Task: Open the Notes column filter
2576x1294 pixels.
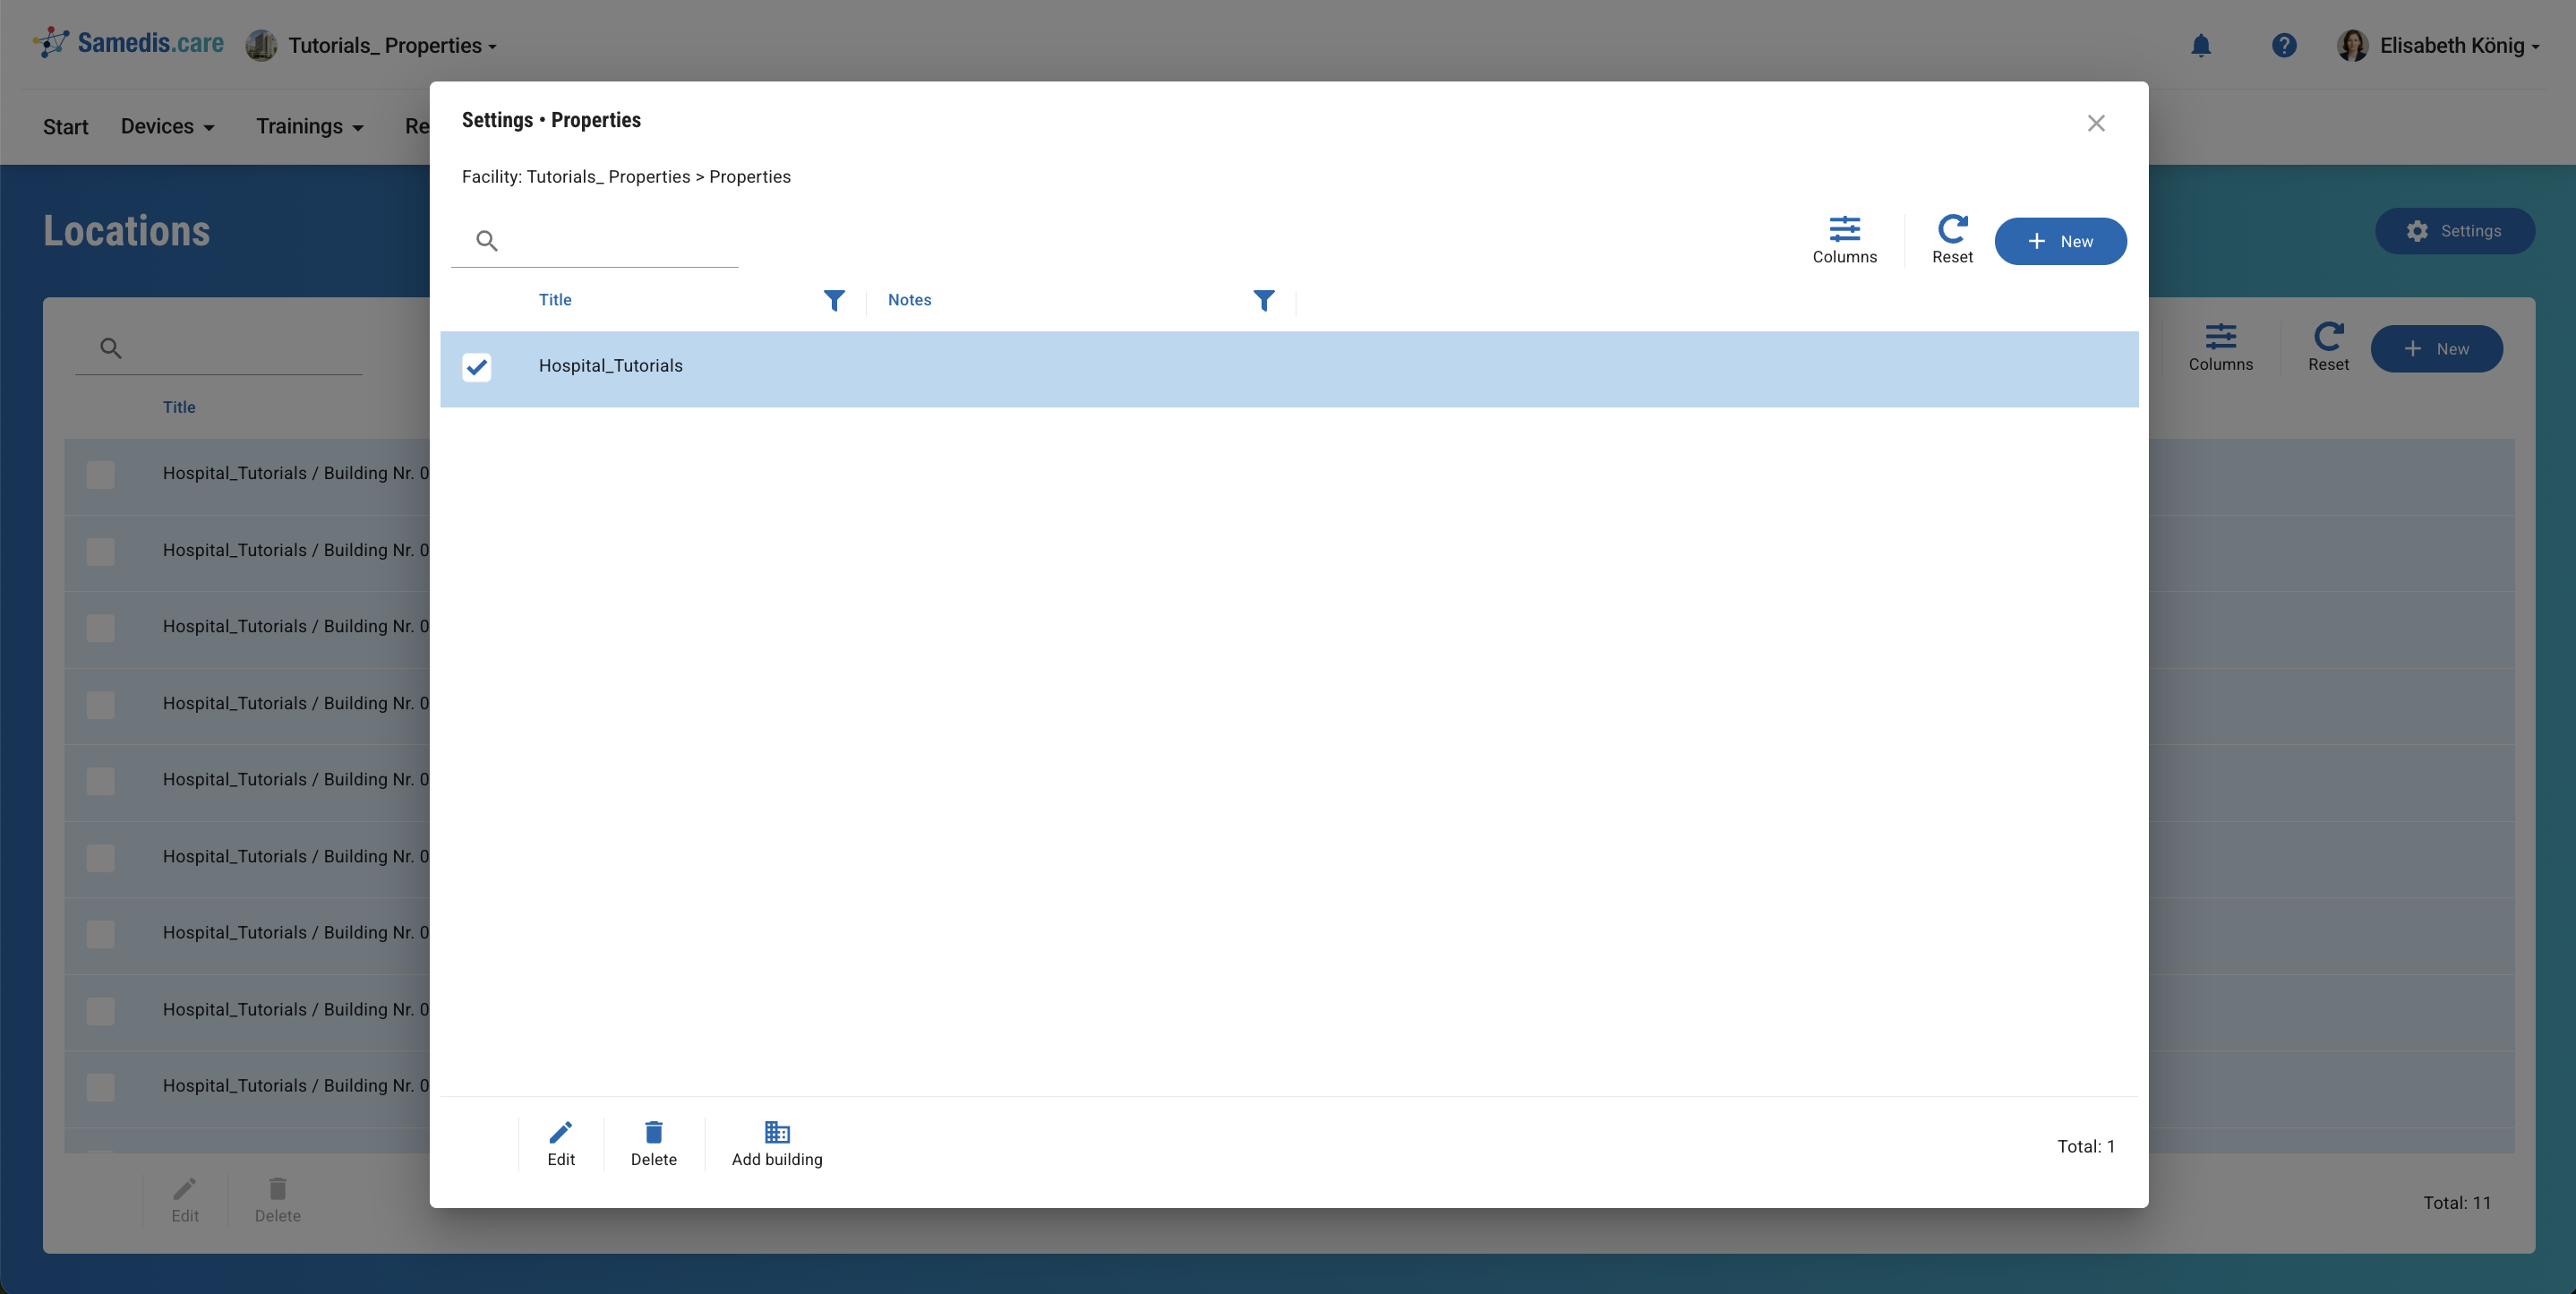Action: click(1263, 300)
